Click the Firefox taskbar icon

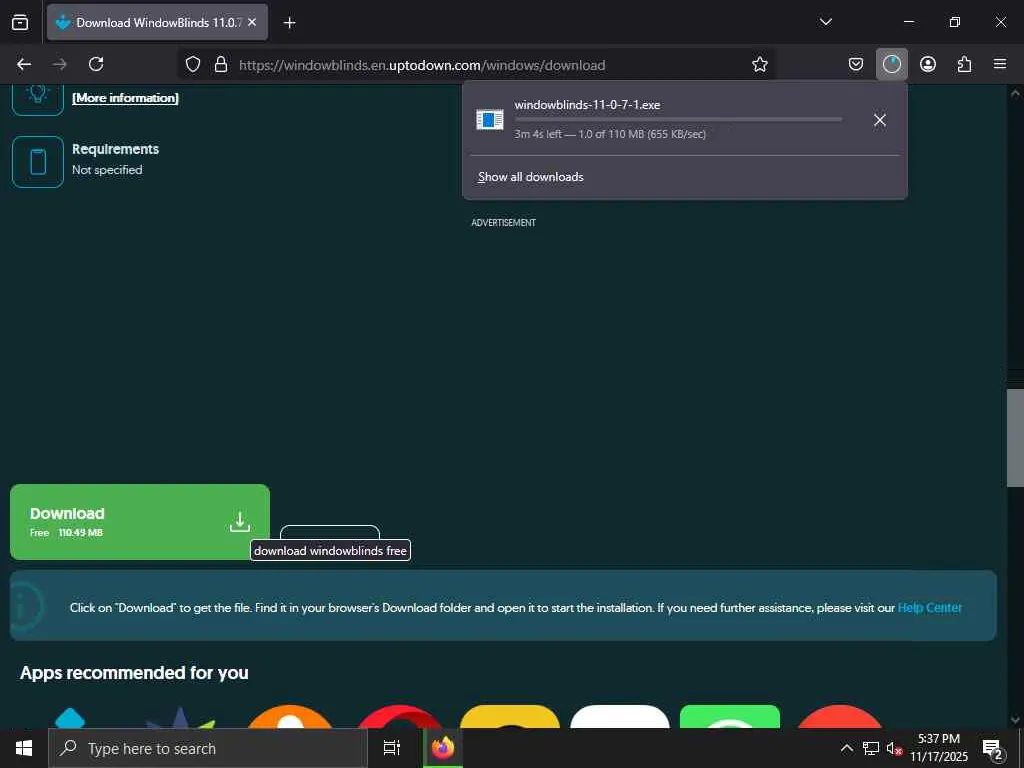(443, 748)
